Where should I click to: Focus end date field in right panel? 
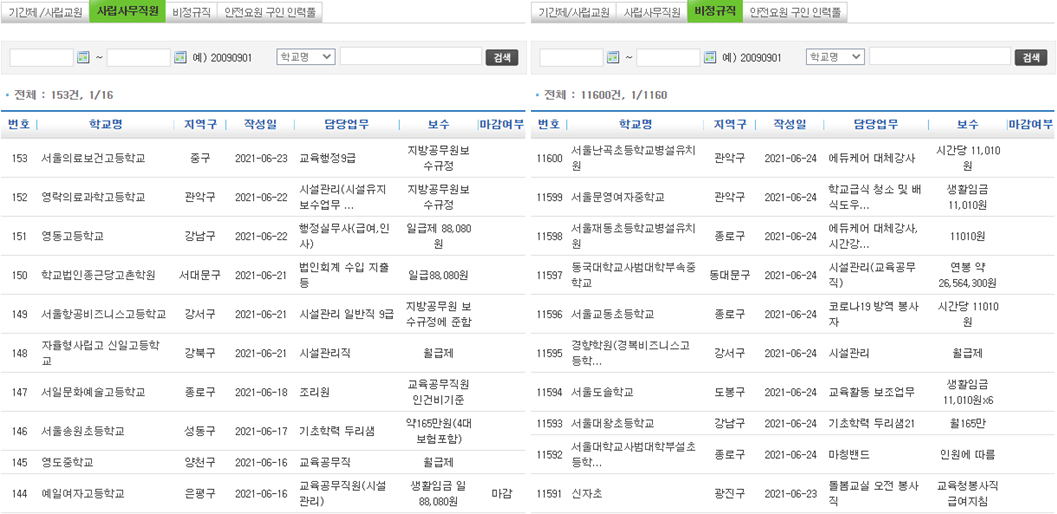tap(668, 57)
